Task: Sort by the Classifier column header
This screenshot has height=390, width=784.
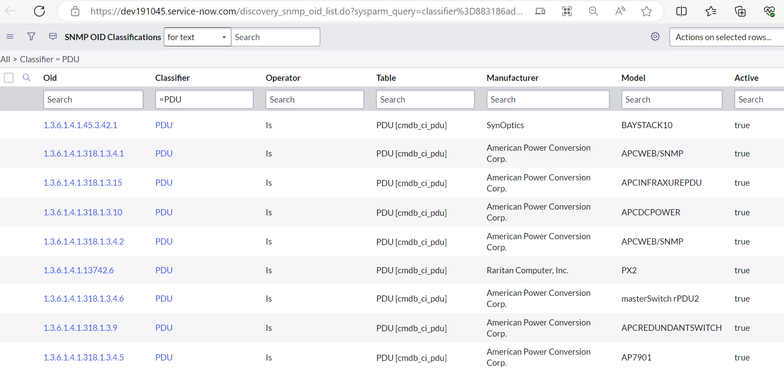Action: [172, 78]
